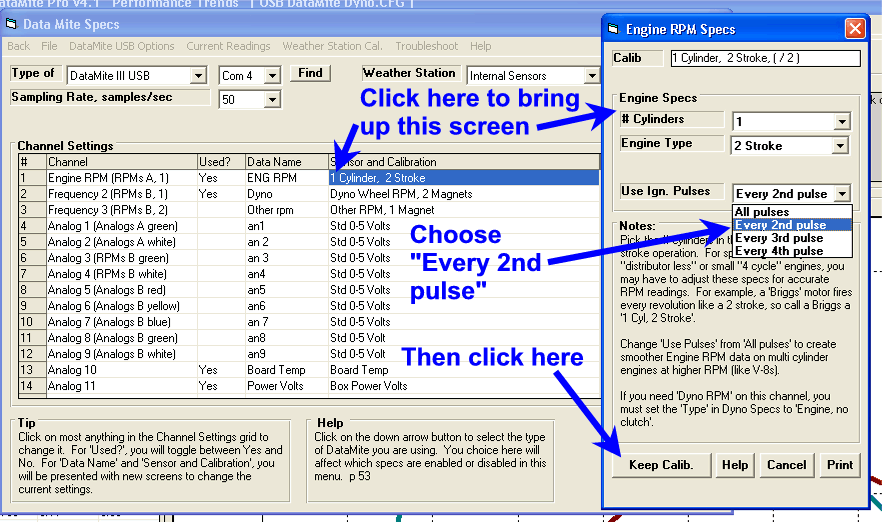
Task: Select All pulses from the list
Action: pyautogui.click(x=793, y=212)
